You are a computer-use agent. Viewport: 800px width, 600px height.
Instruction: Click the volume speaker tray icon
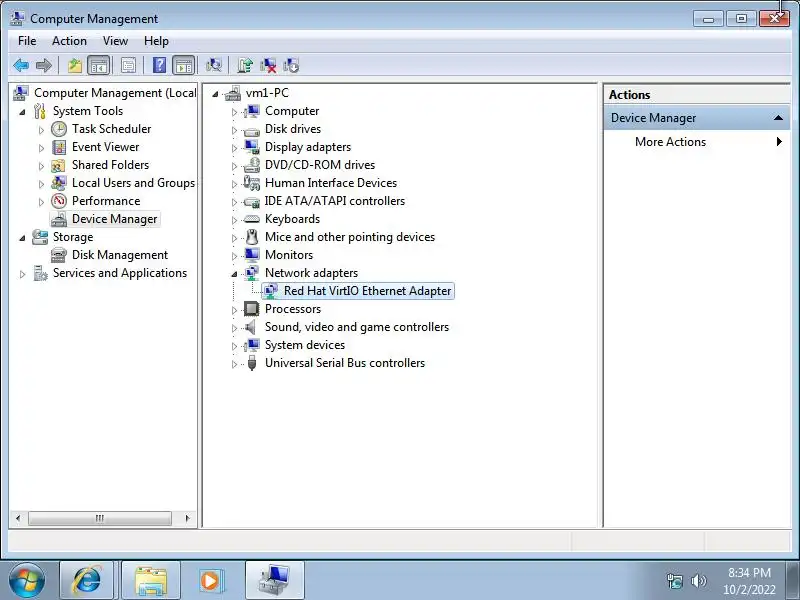point(698,581)
